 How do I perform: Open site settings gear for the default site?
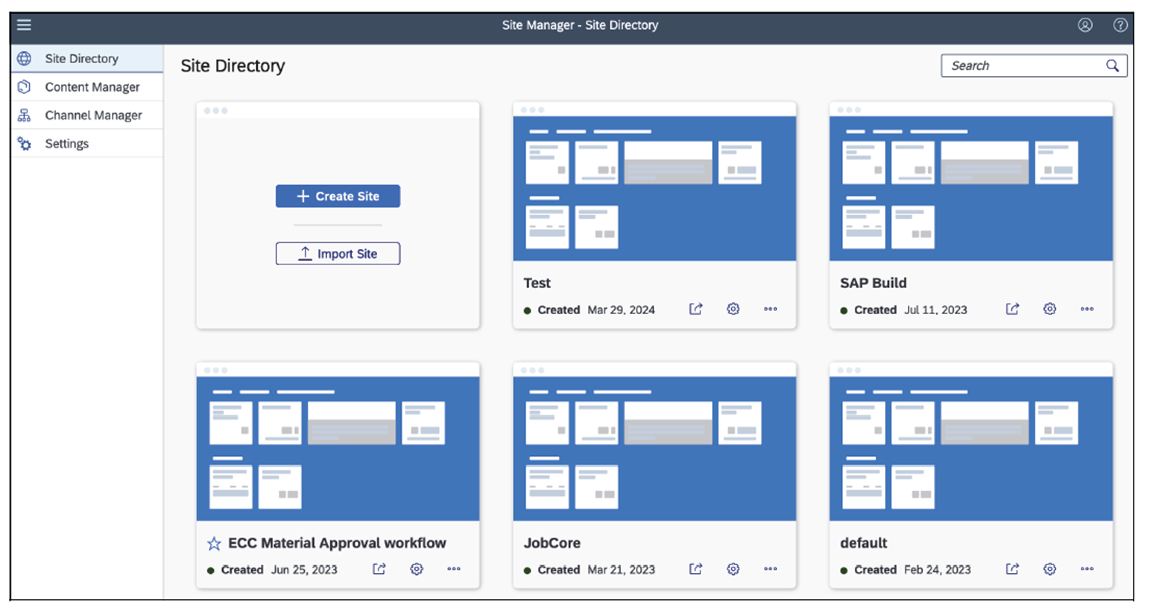[x=1049, y=569]
